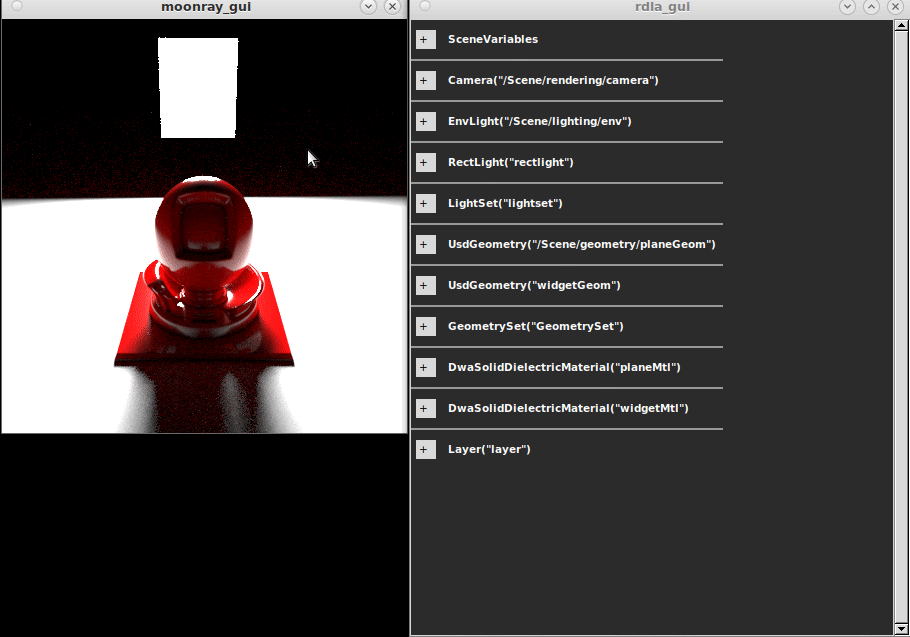Close the moonray_gui window
The image size is (910, 637).
[x=392, y=6]
